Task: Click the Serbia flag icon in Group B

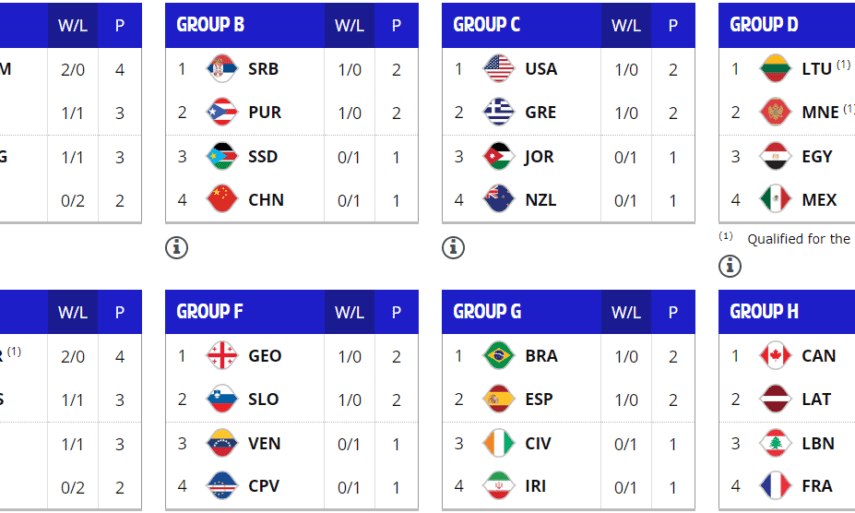Action: (x=221, y=69)
